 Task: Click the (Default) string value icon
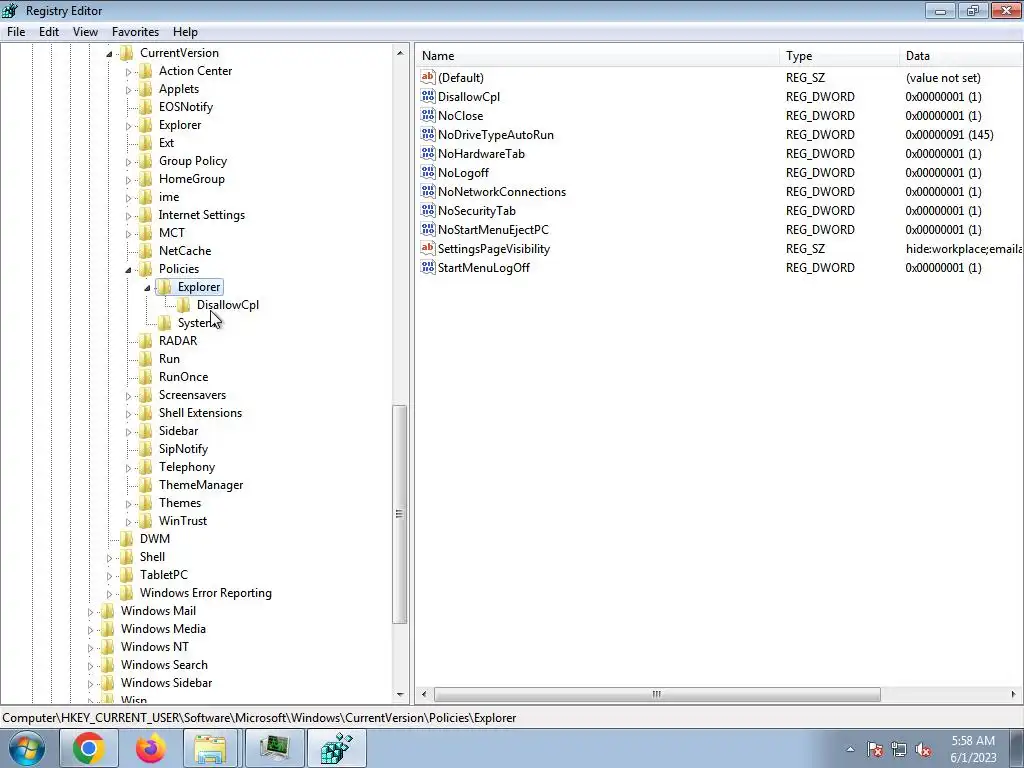[x=428, y=77]
